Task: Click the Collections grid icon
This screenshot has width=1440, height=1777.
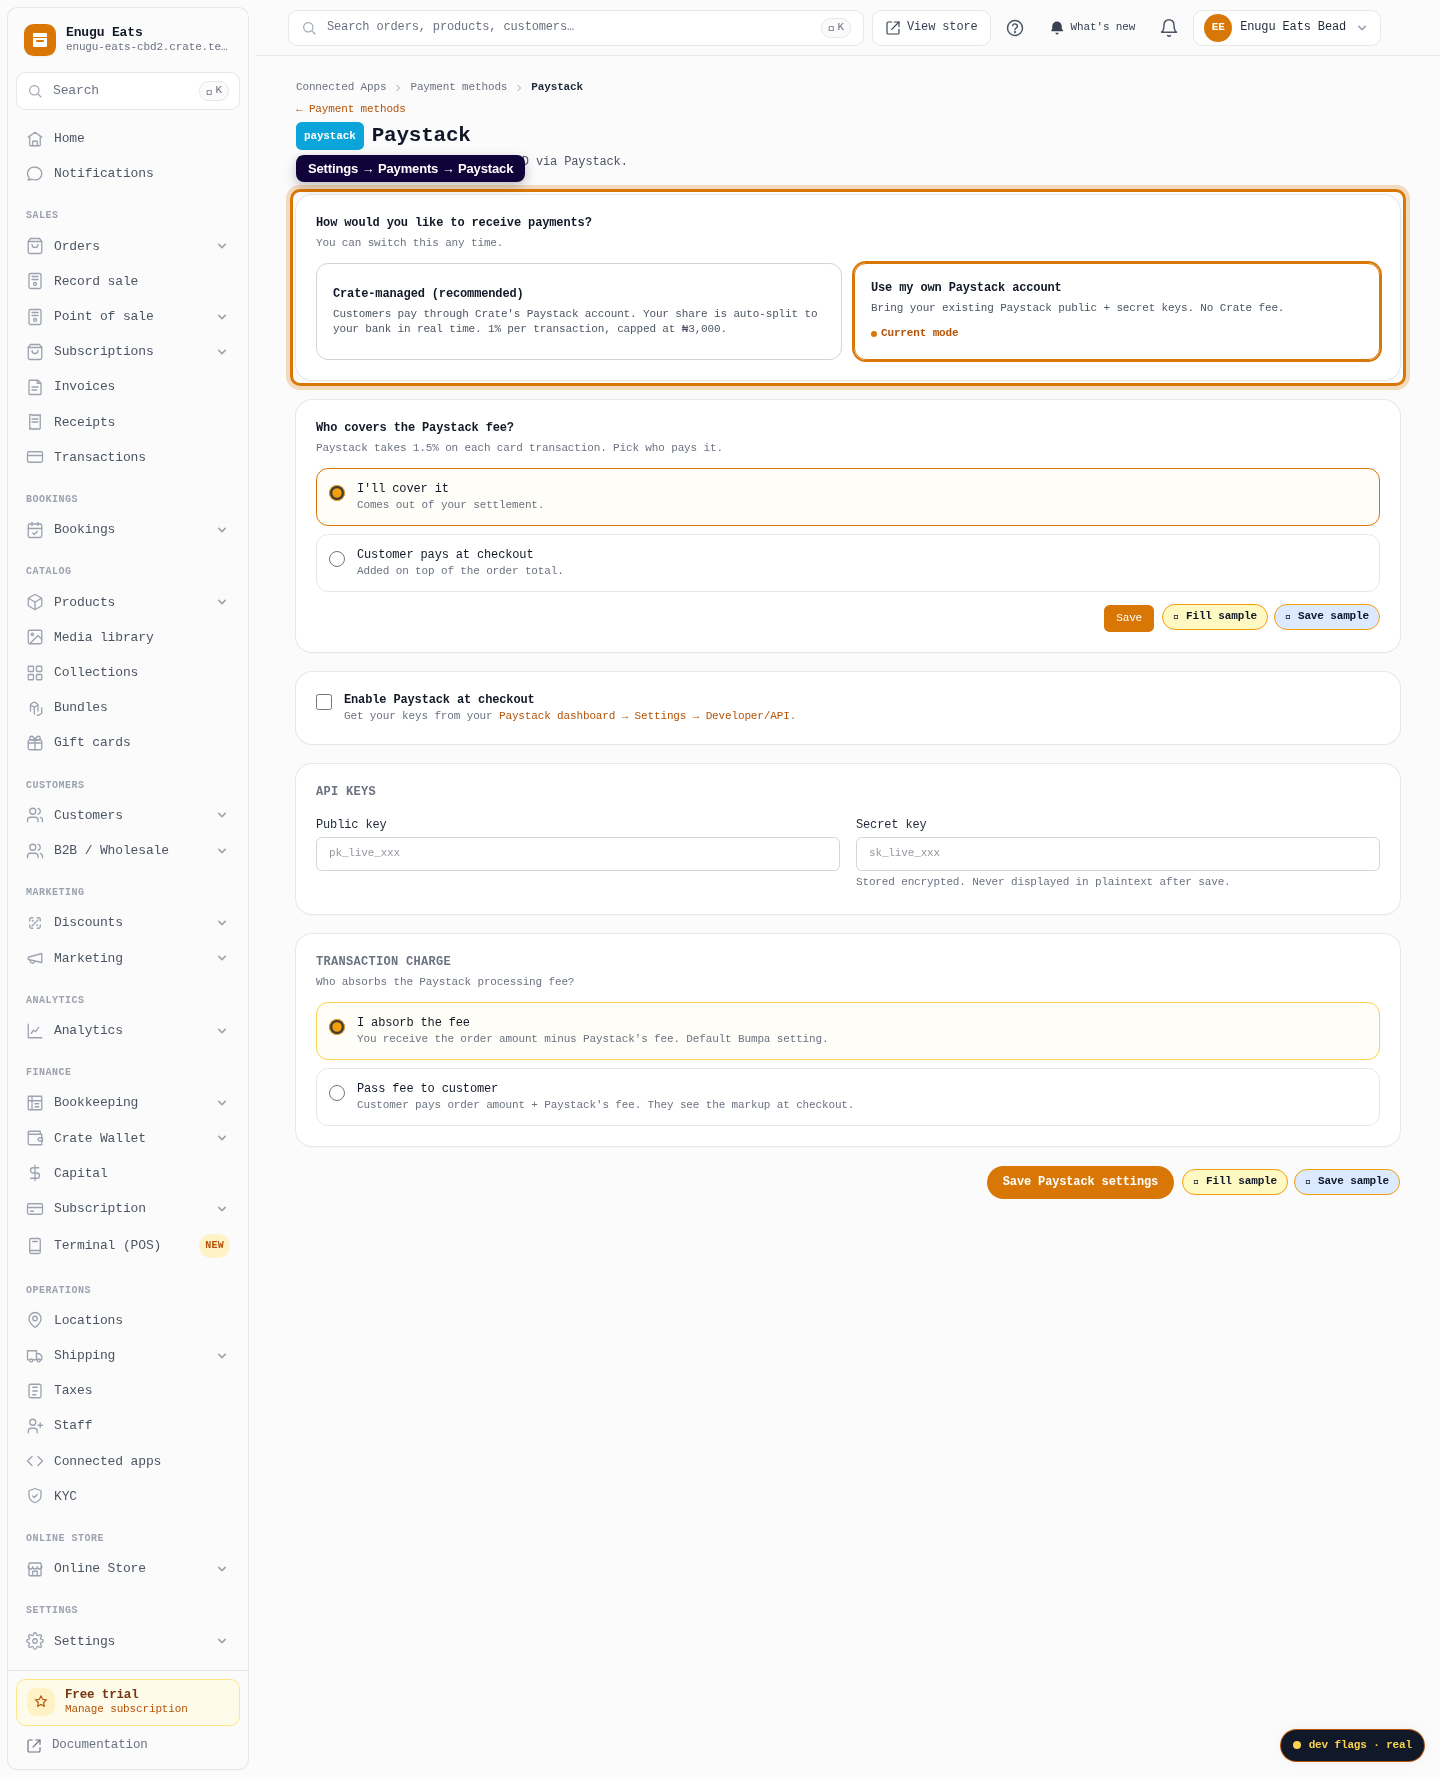Action: [x=35, y=672]
